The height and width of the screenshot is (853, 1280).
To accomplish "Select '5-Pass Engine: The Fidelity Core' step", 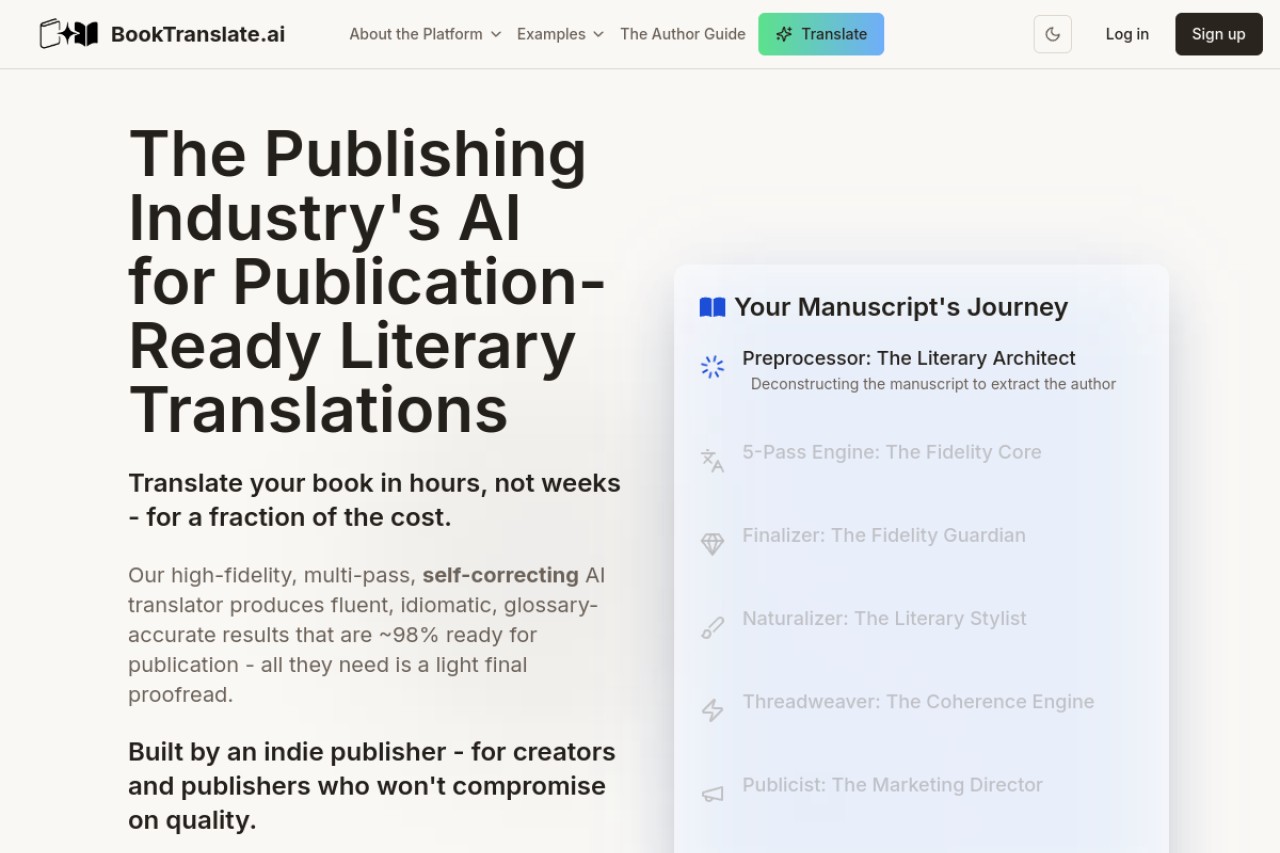I will coord(892,452).
